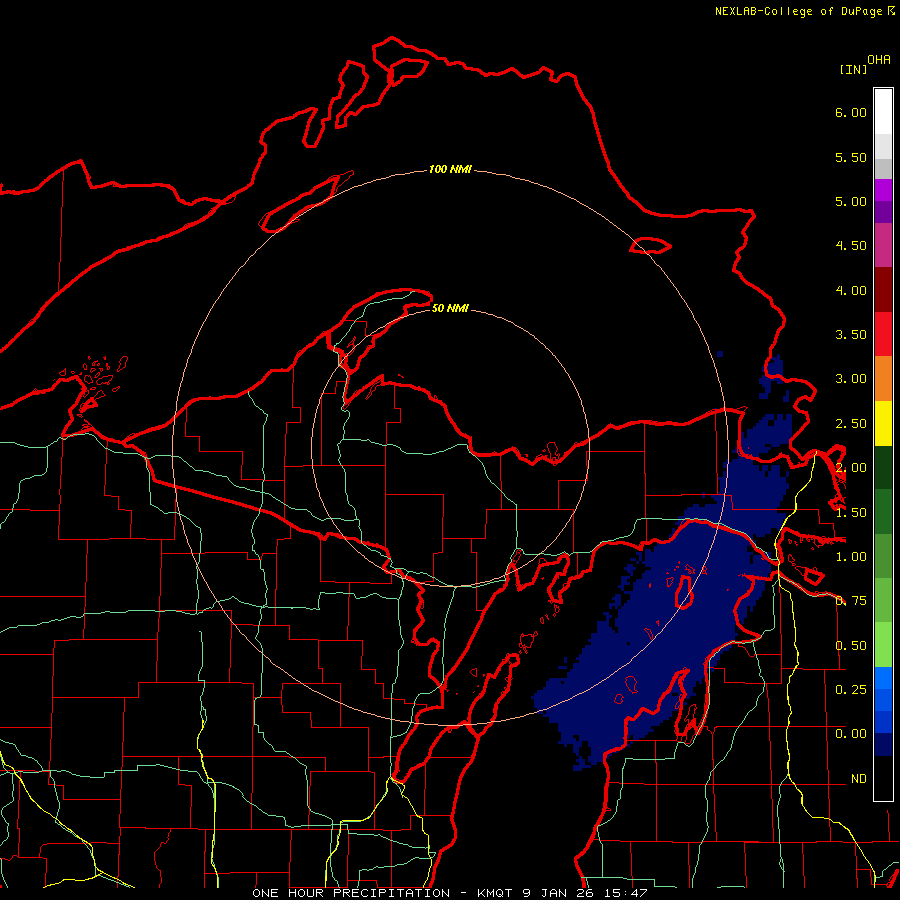This screenshot has width=900, height=900.
Task: Click the 4.50 legend value
Action: click(x=851, y=246)
